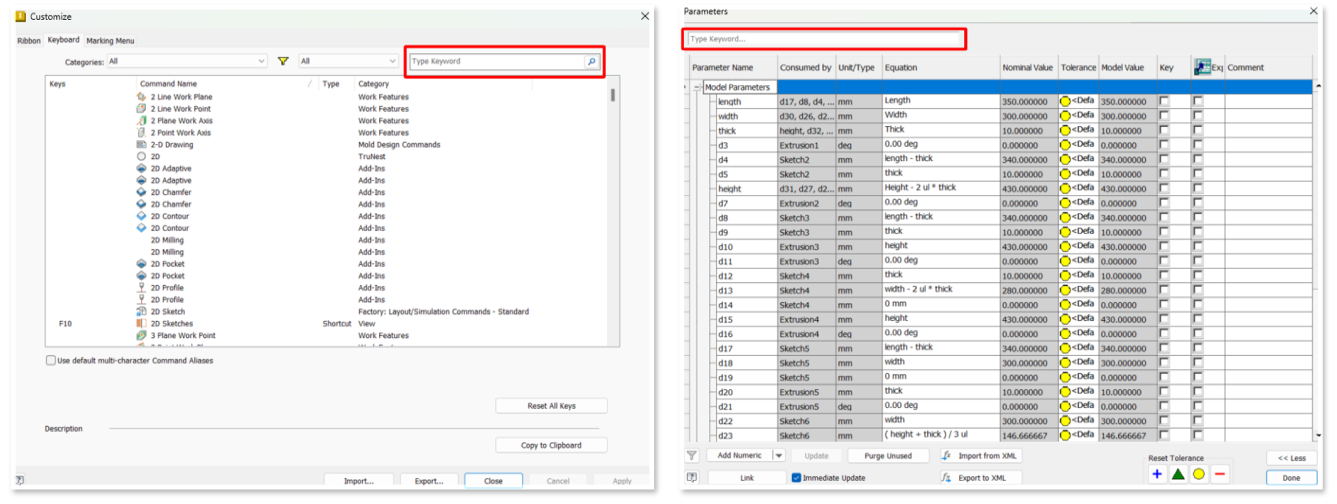Click the yellow filter funnel icon in Customize
Screen dimensions: 1337x504
(283, 61)
